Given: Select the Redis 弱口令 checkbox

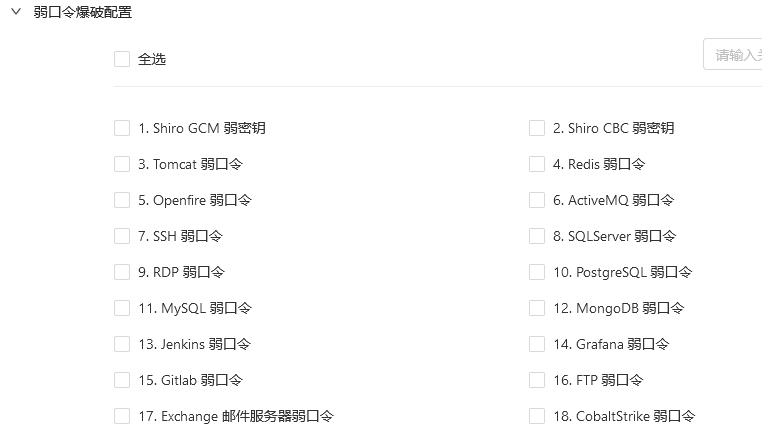Looking at the screenshot, I should [x=537, y=164].
